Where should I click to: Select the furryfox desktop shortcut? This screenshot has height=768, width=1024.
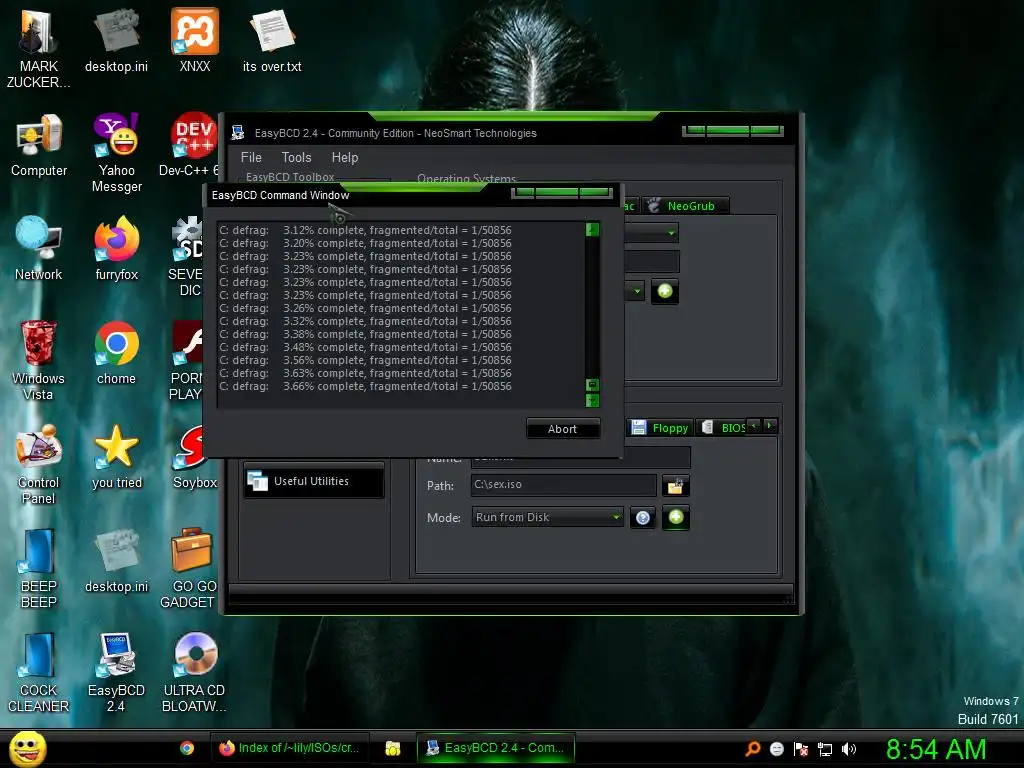click(x=117, y=249)
